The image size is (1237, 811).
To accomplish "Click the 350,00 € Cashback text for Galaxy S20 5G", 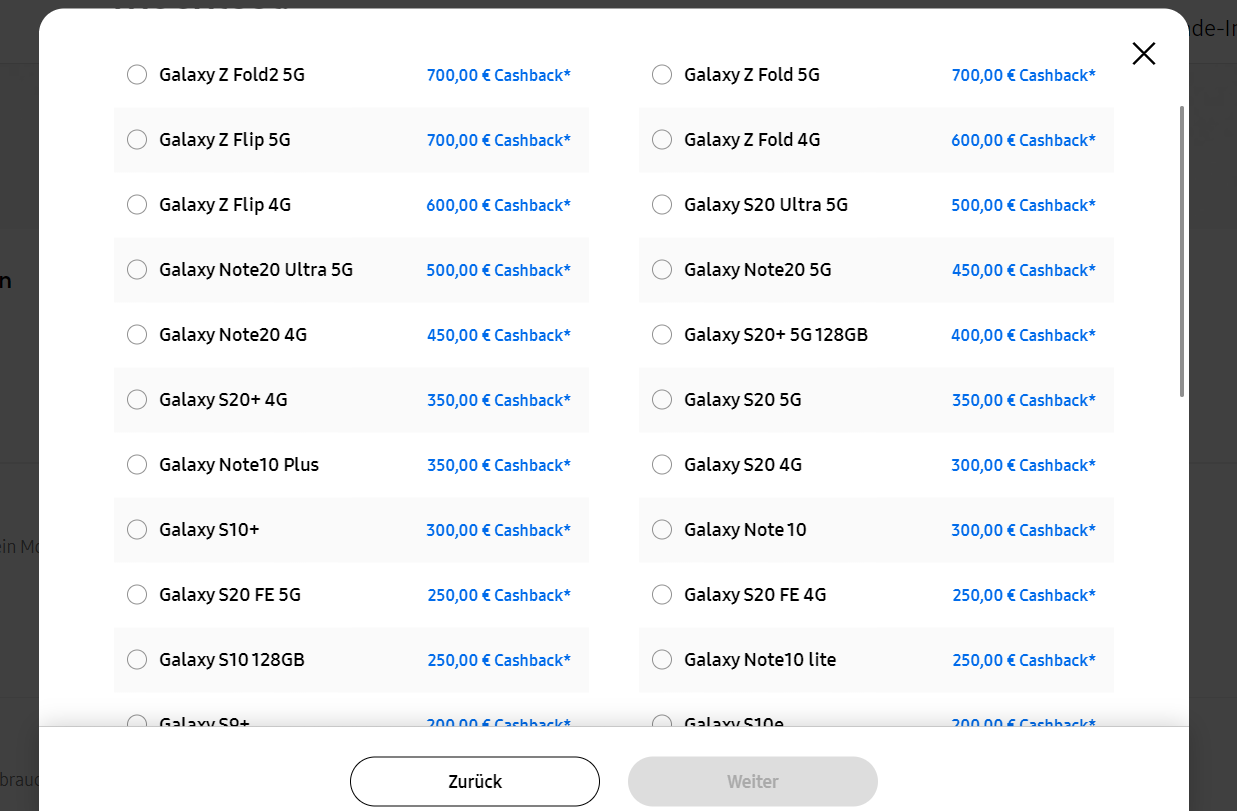I will point(1024,400).
